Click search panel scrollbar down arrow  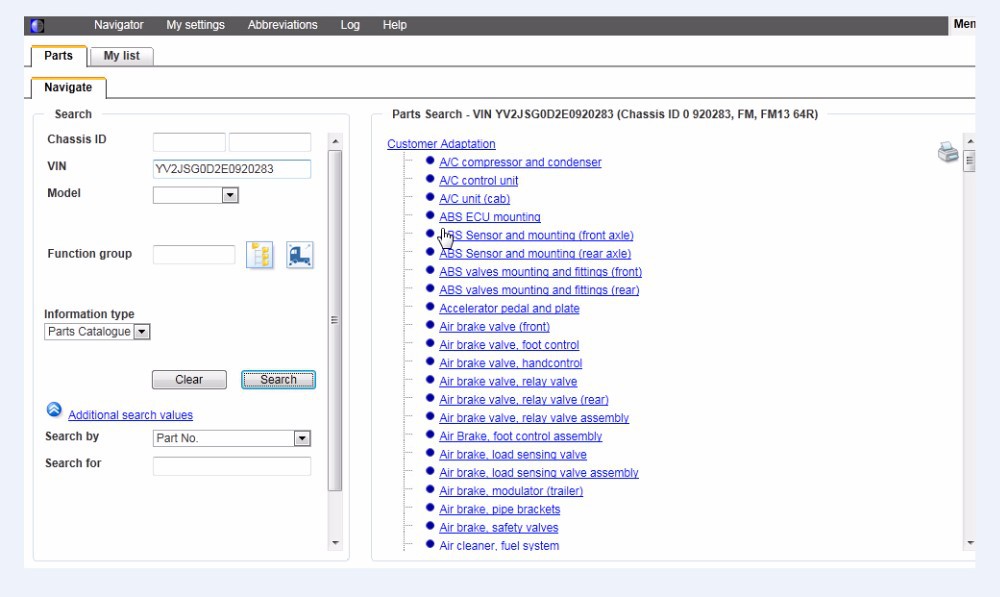pyautogui.click(x=335, y=543)
